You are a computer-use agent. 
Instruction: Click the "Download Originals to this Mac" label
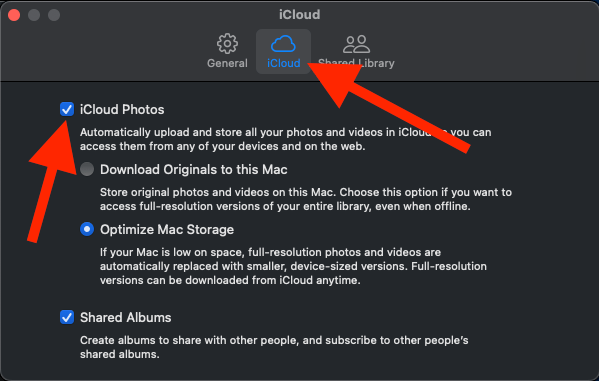(x=194, y=169)
